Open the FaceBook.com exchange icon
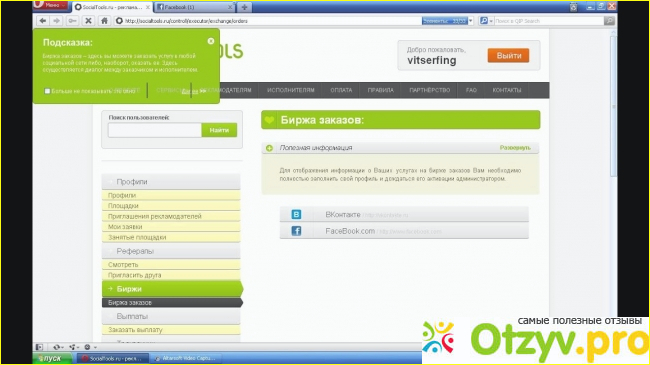Image resolution: width=650 pixels, height=365 pixels. tap(296, 231)
